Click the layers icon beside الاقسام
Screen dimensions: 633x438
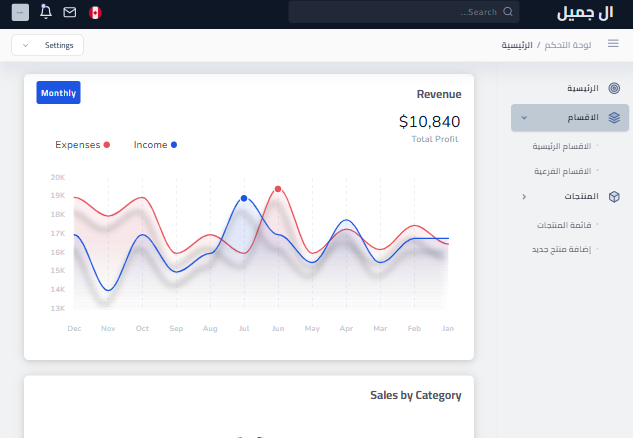[x=614, y=117]
